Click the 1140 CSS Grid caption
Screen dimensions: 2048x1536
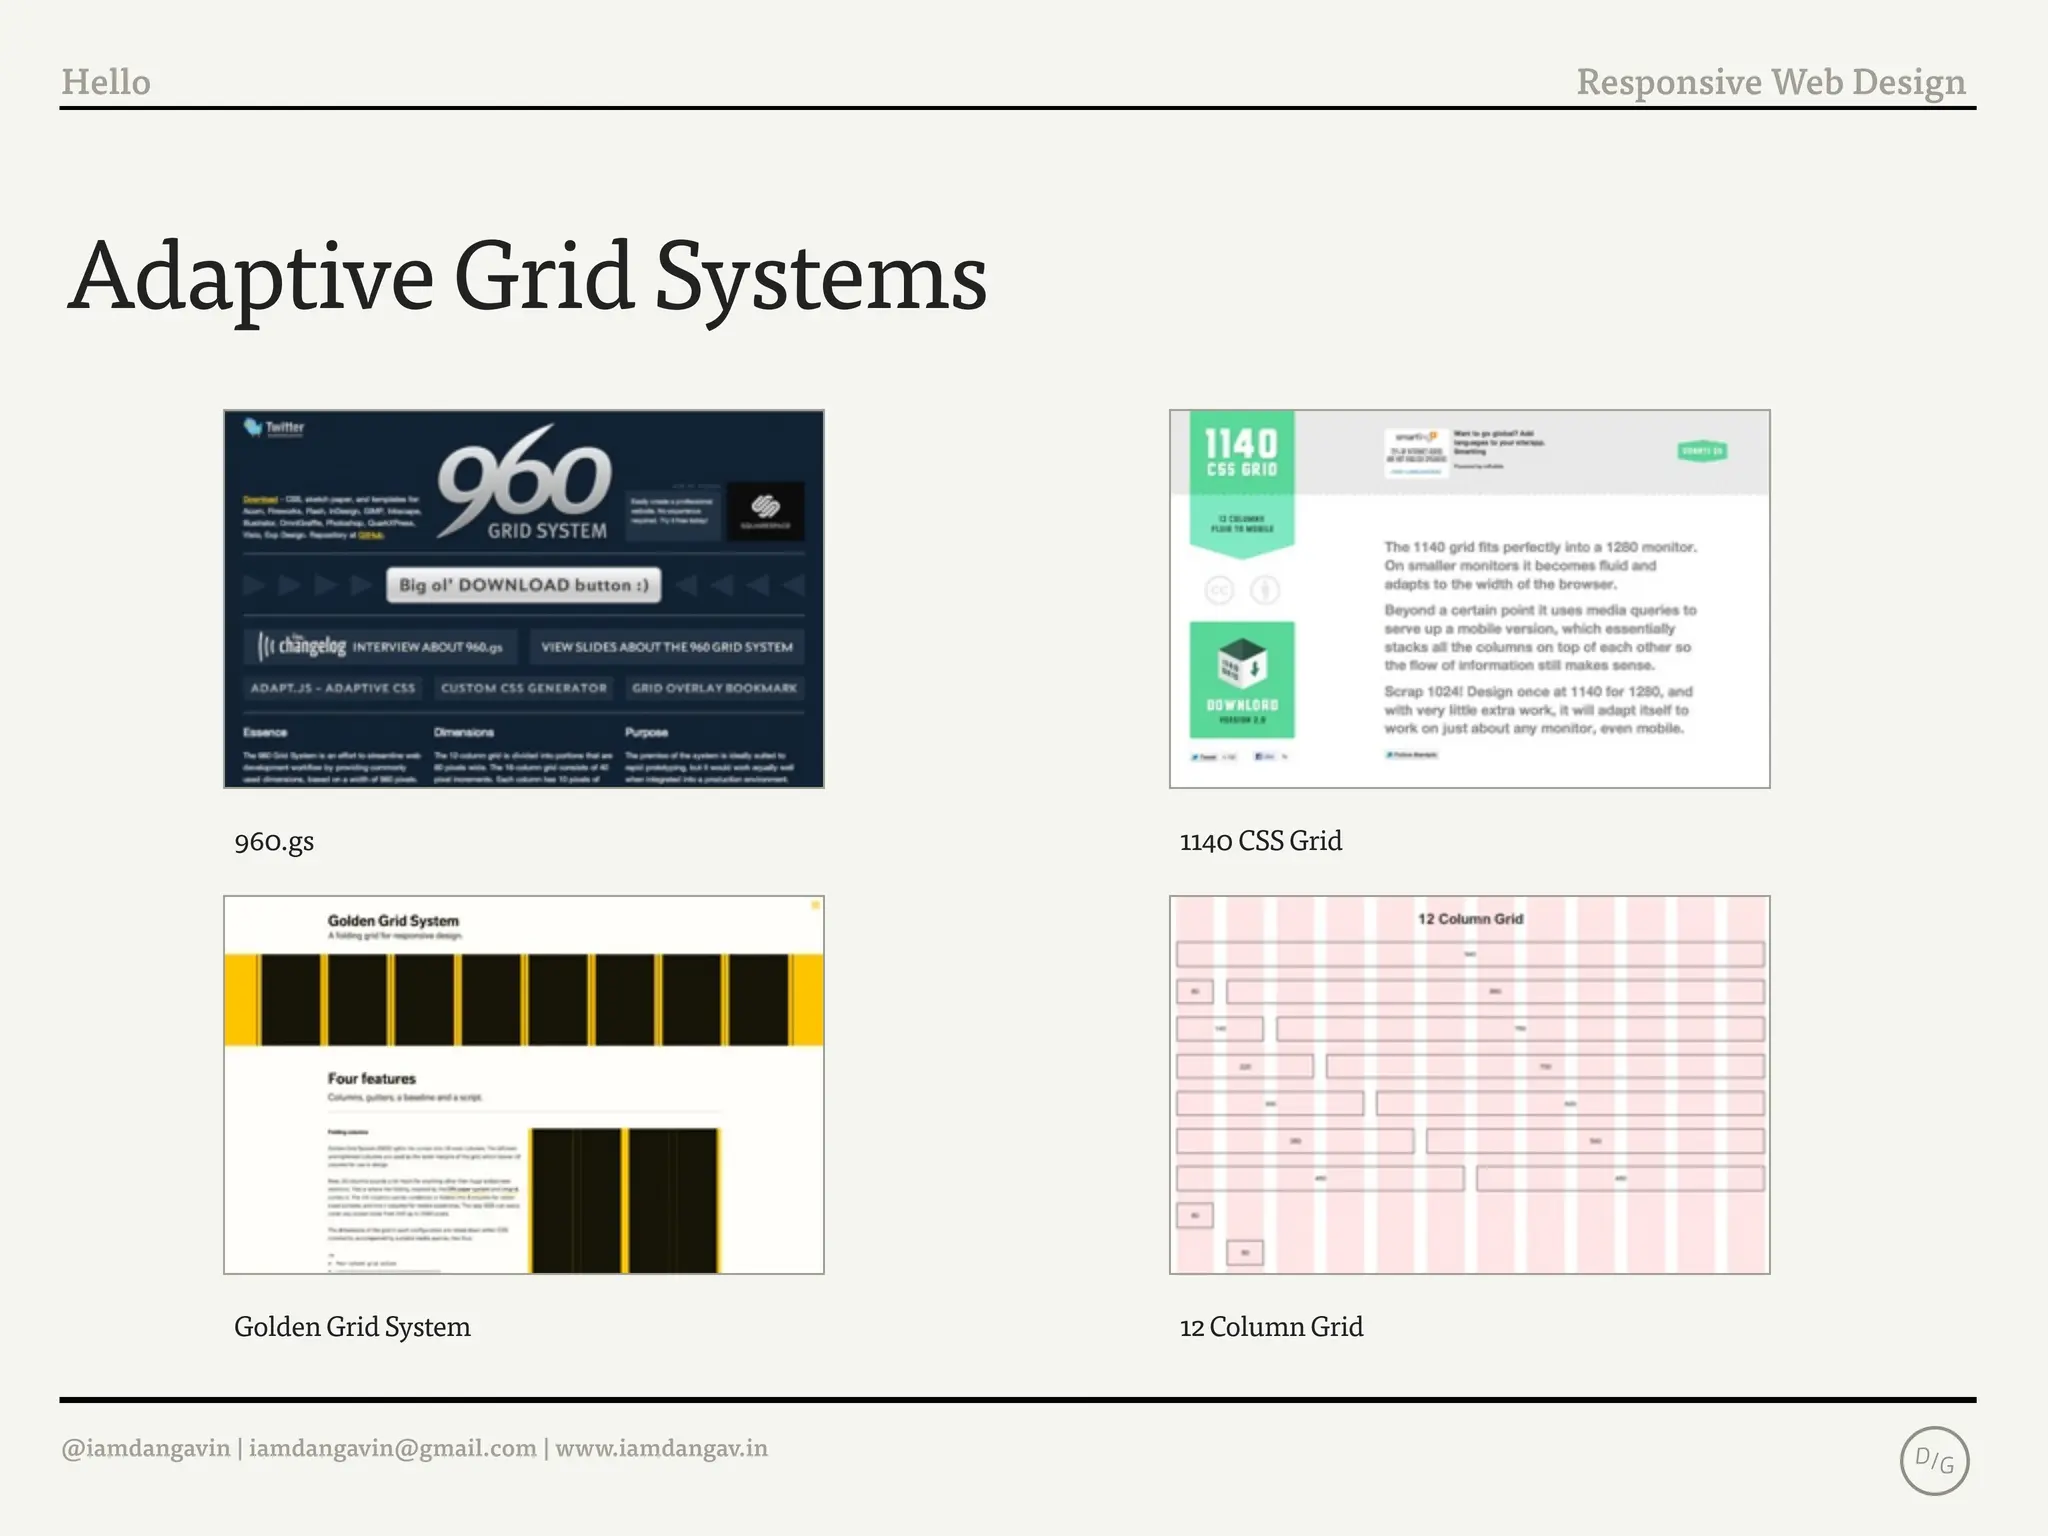pos(1260,841)
